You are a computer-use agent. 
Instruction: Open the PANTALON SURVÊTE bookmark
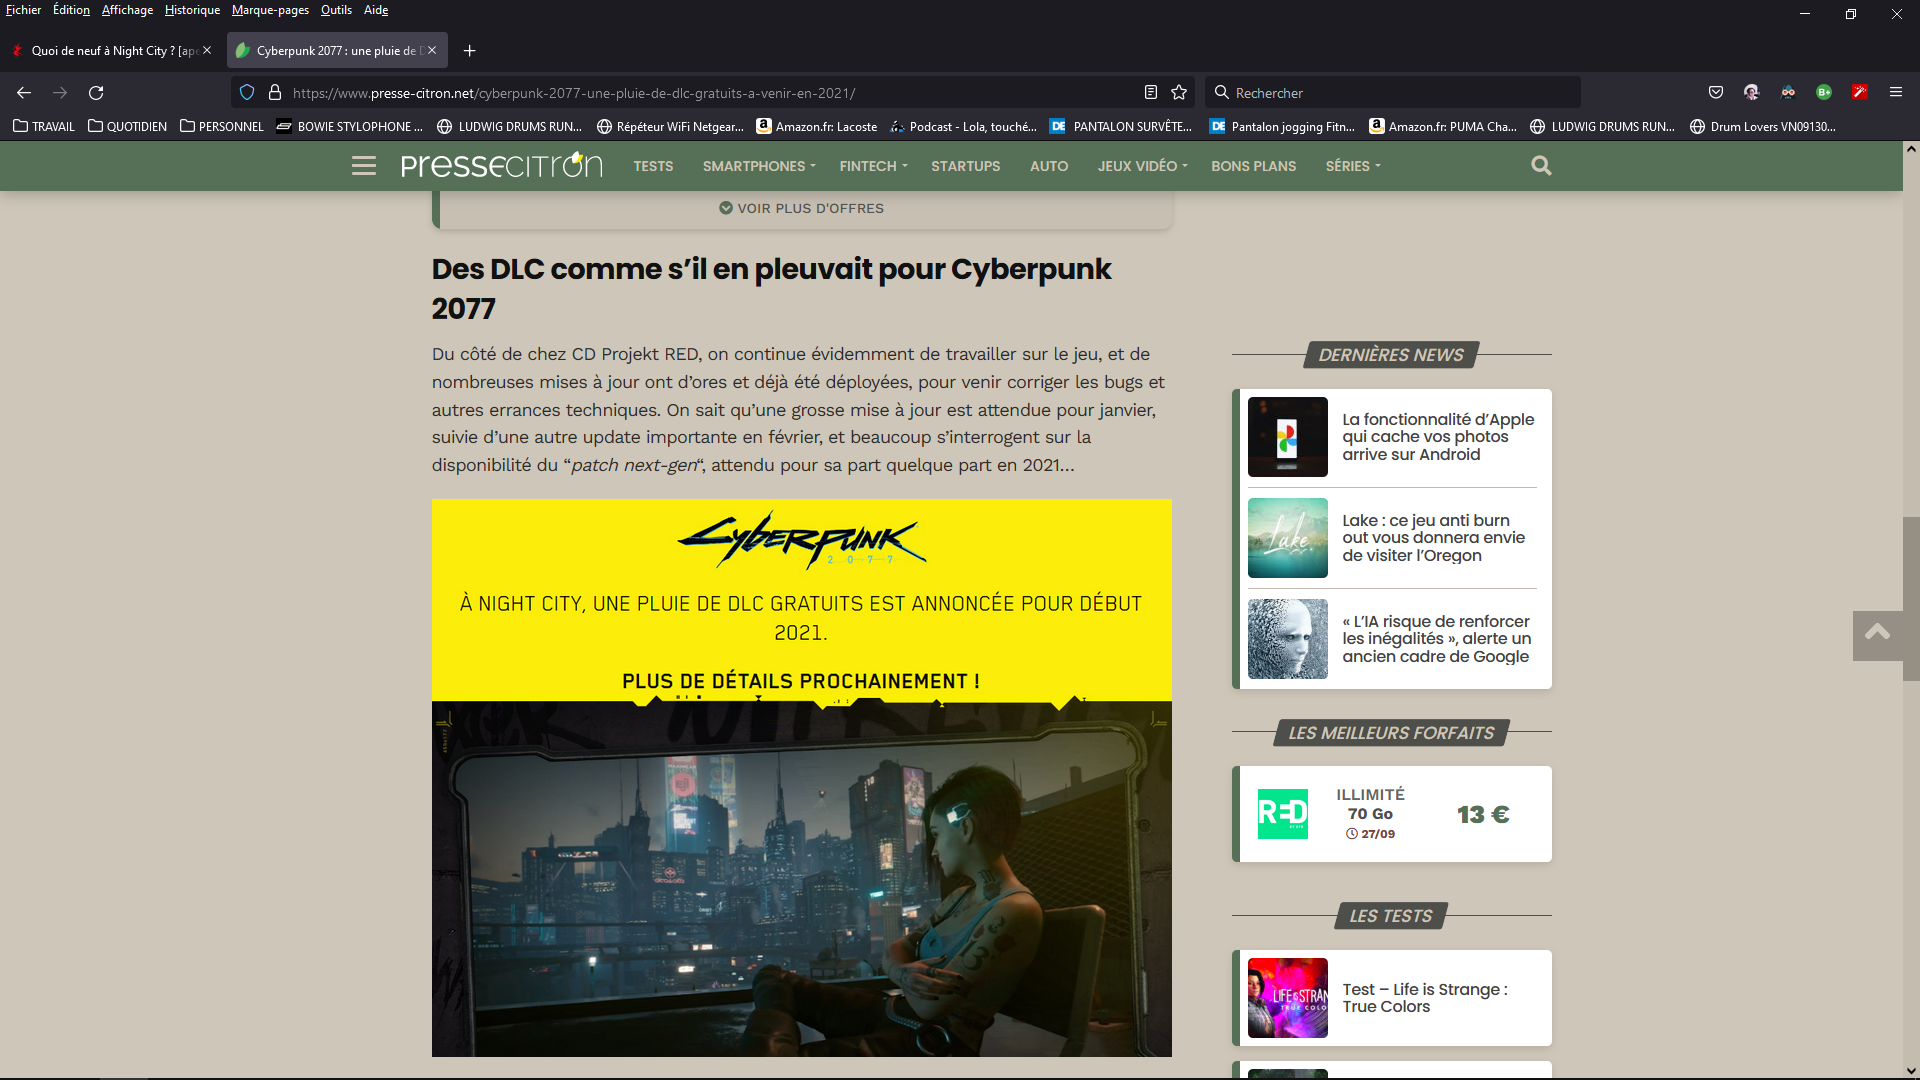[x=1121, y=127]
